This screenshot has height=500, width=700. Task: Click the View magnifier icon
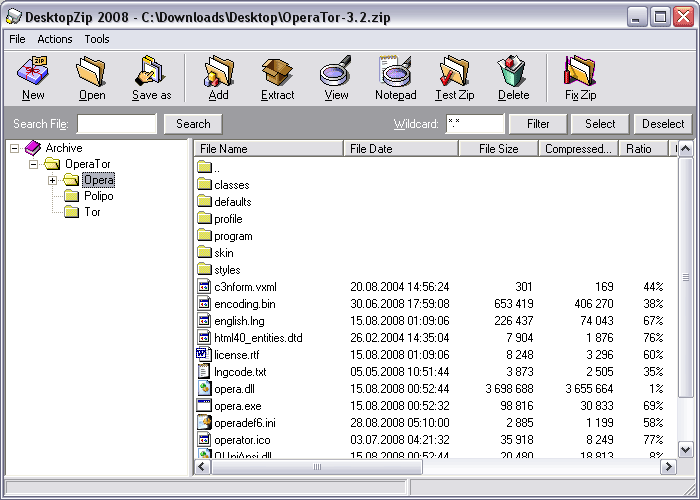[x=336, y=71]
